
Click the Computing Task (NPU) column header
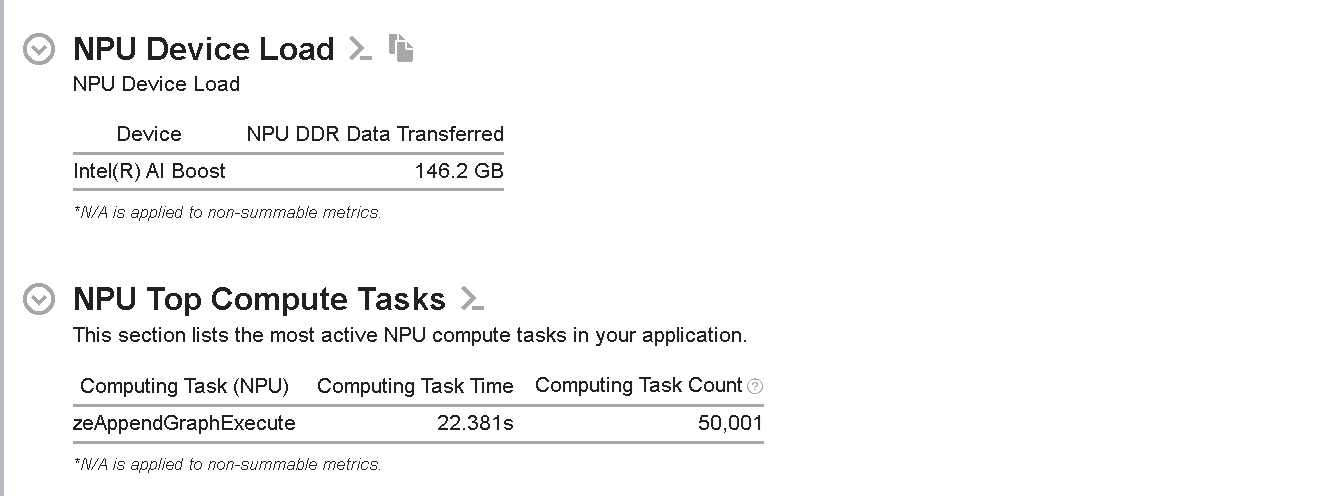point(184,386)
